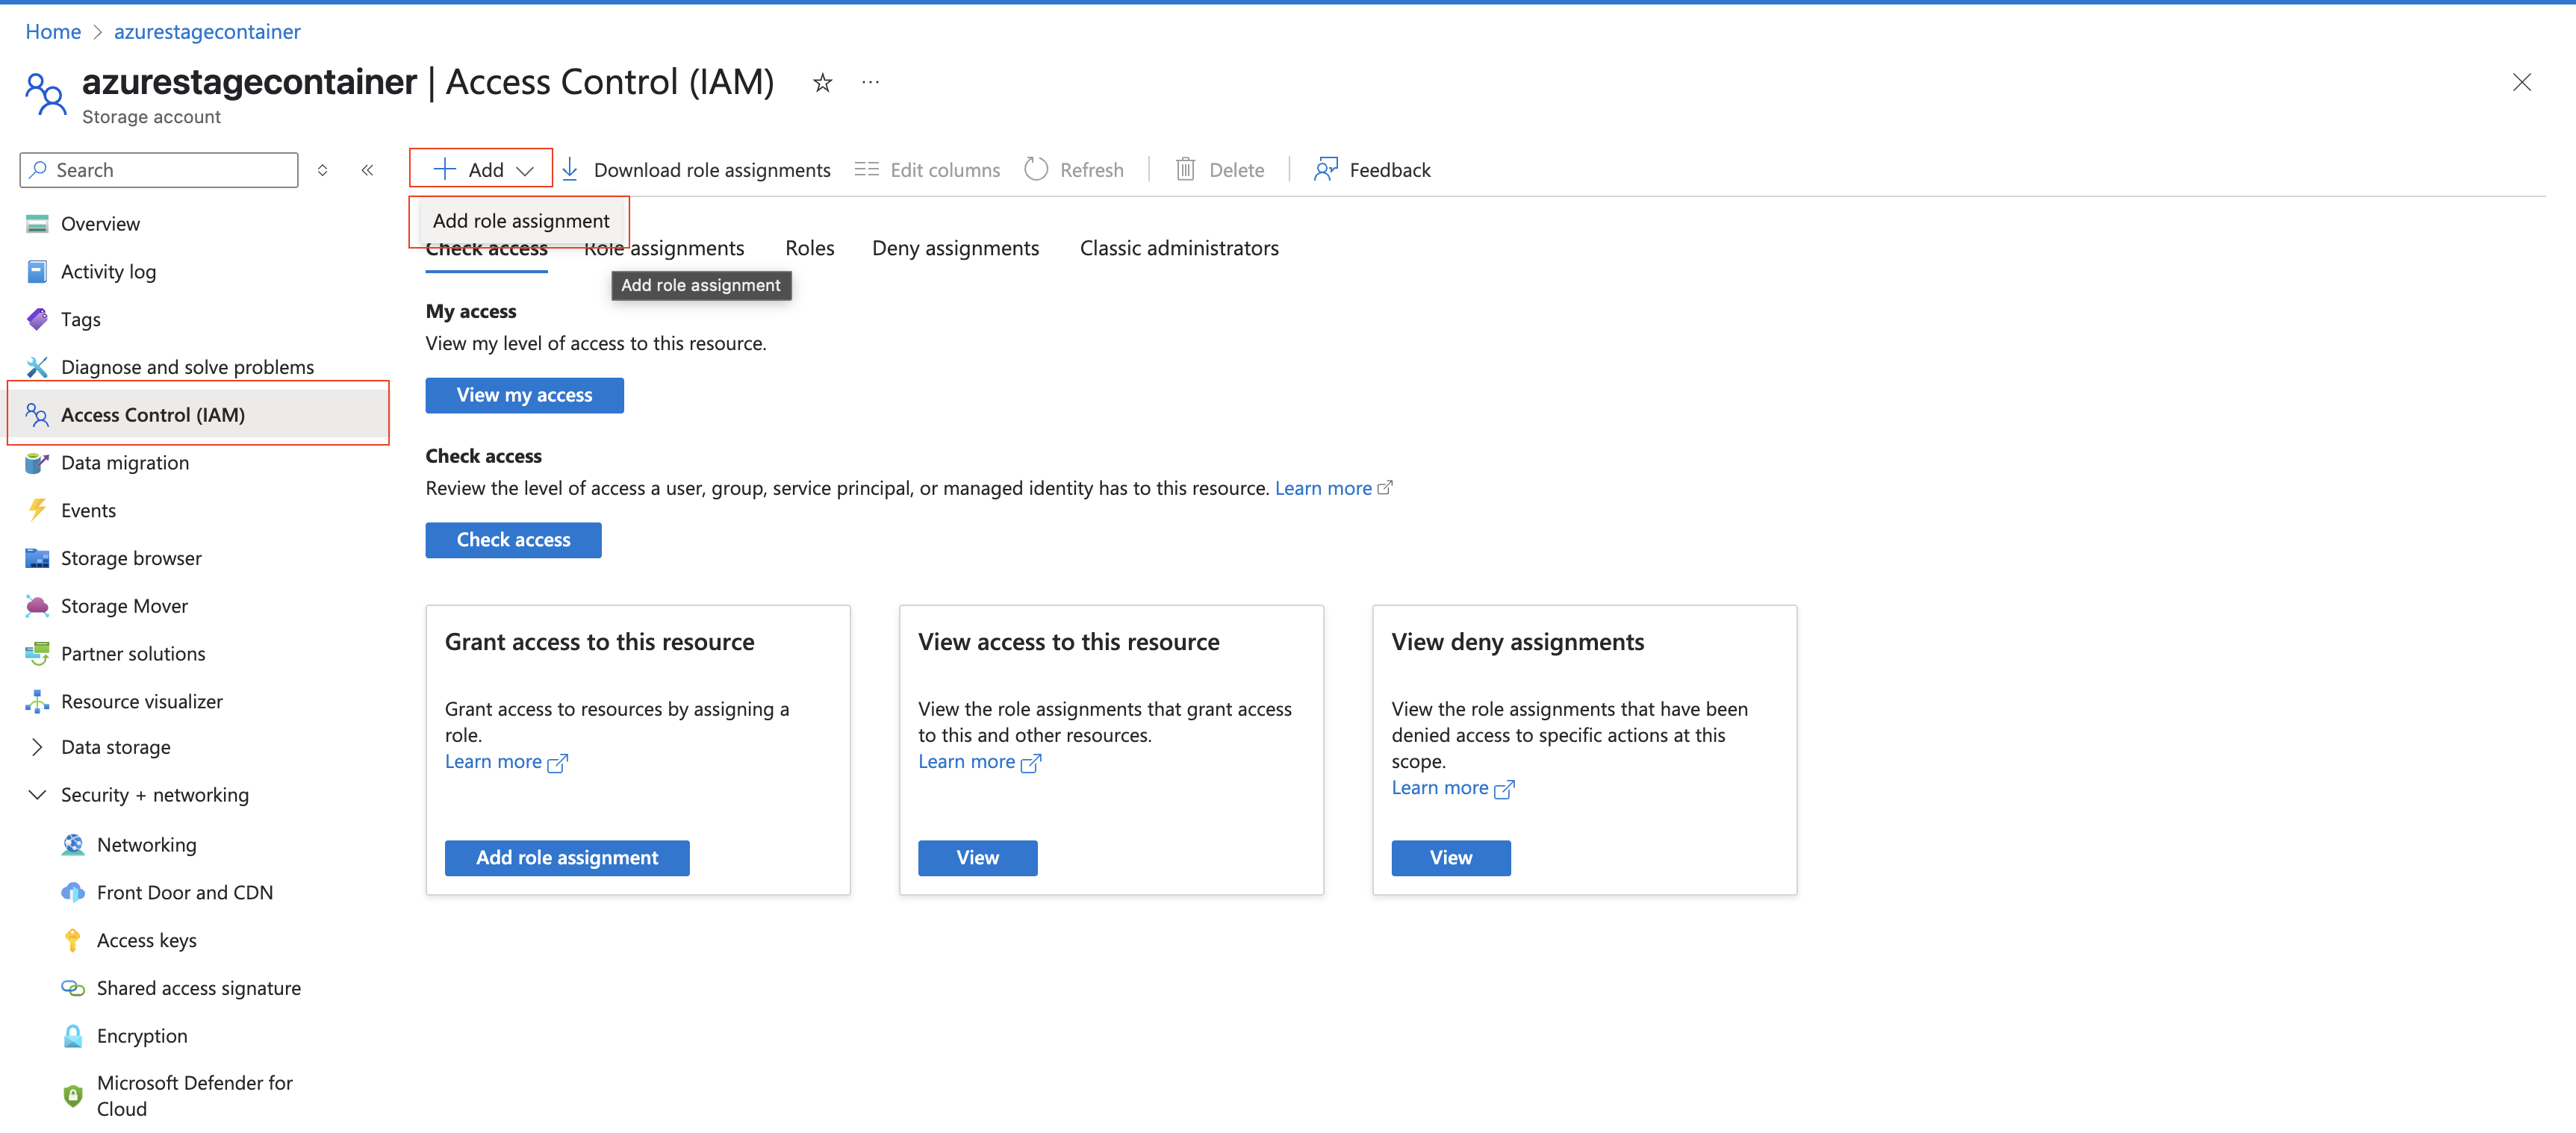Click Resource visualizer hierarchy icon
This screenshot has height=1133, width=2576.
(37, 702)
